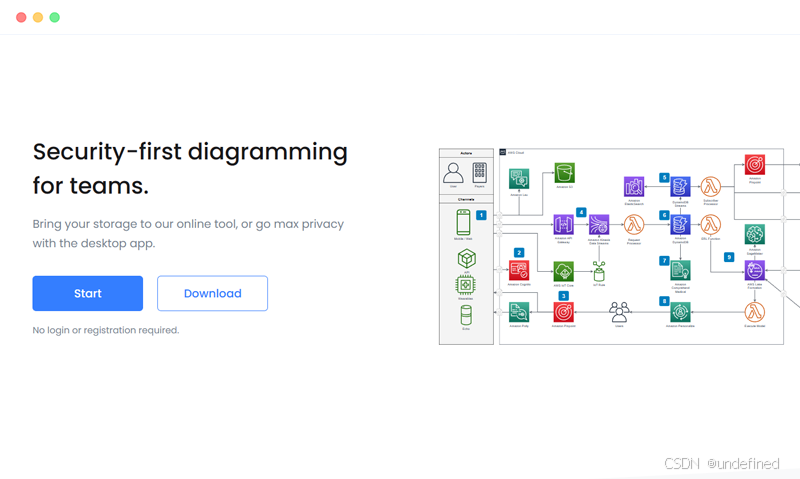
Task: Click the Subscriber Processor lambda icon
Action: (710, 187)
